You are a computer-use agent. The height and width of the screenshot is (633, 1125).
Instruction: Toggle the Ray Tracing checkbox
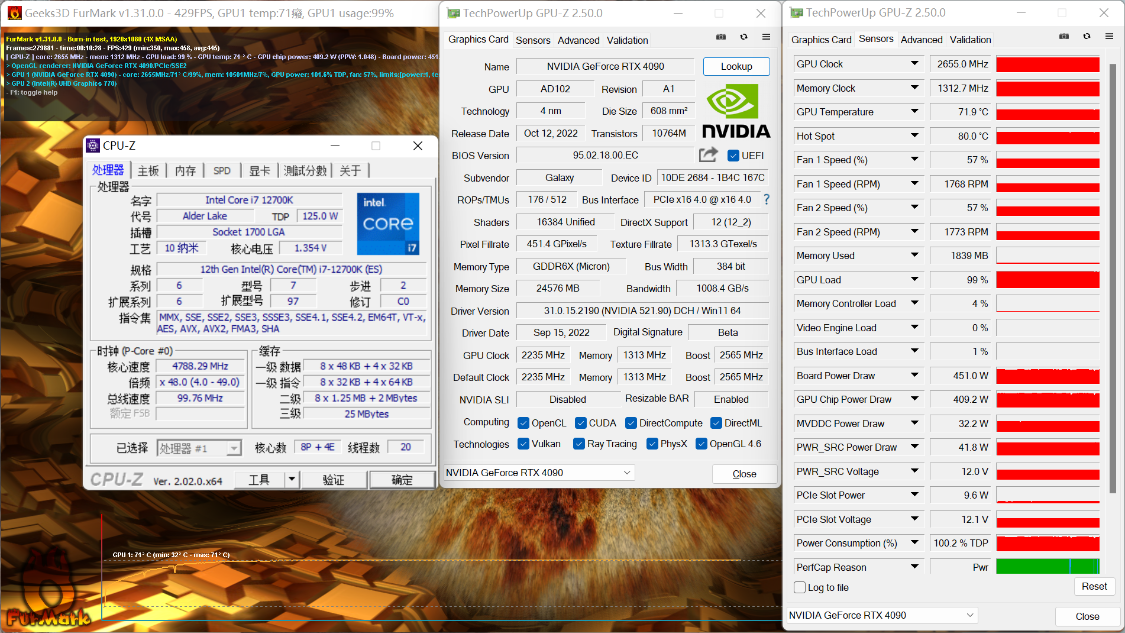pos(580,444)
